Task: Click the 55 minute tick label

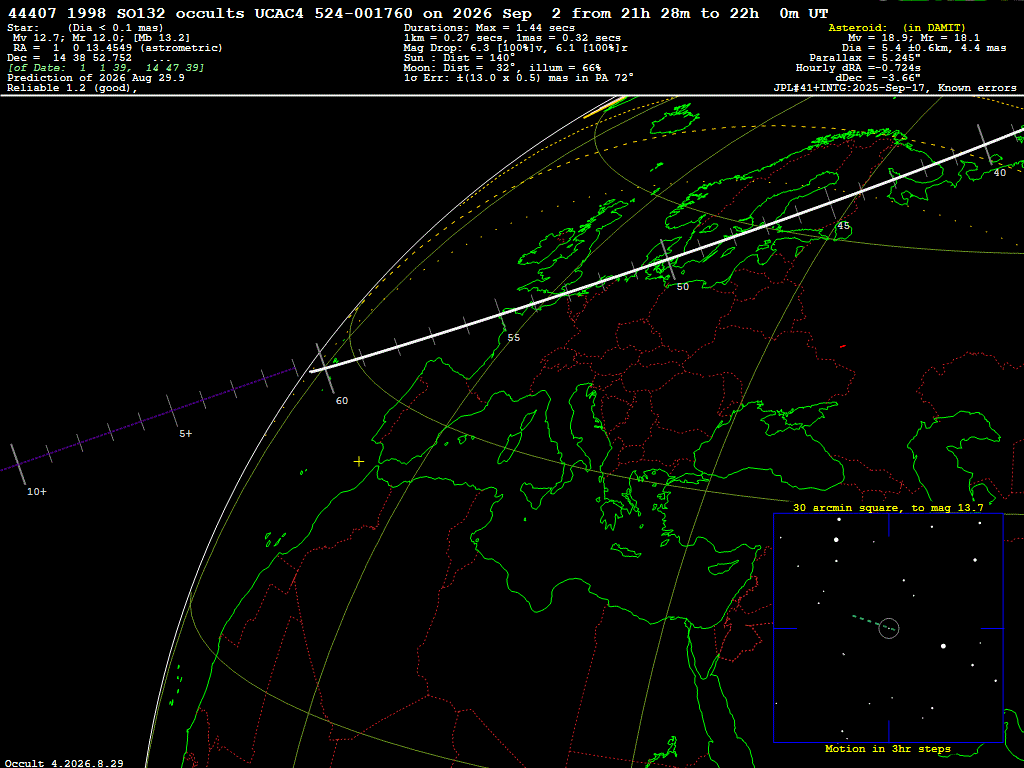Action: coord(514,338)
